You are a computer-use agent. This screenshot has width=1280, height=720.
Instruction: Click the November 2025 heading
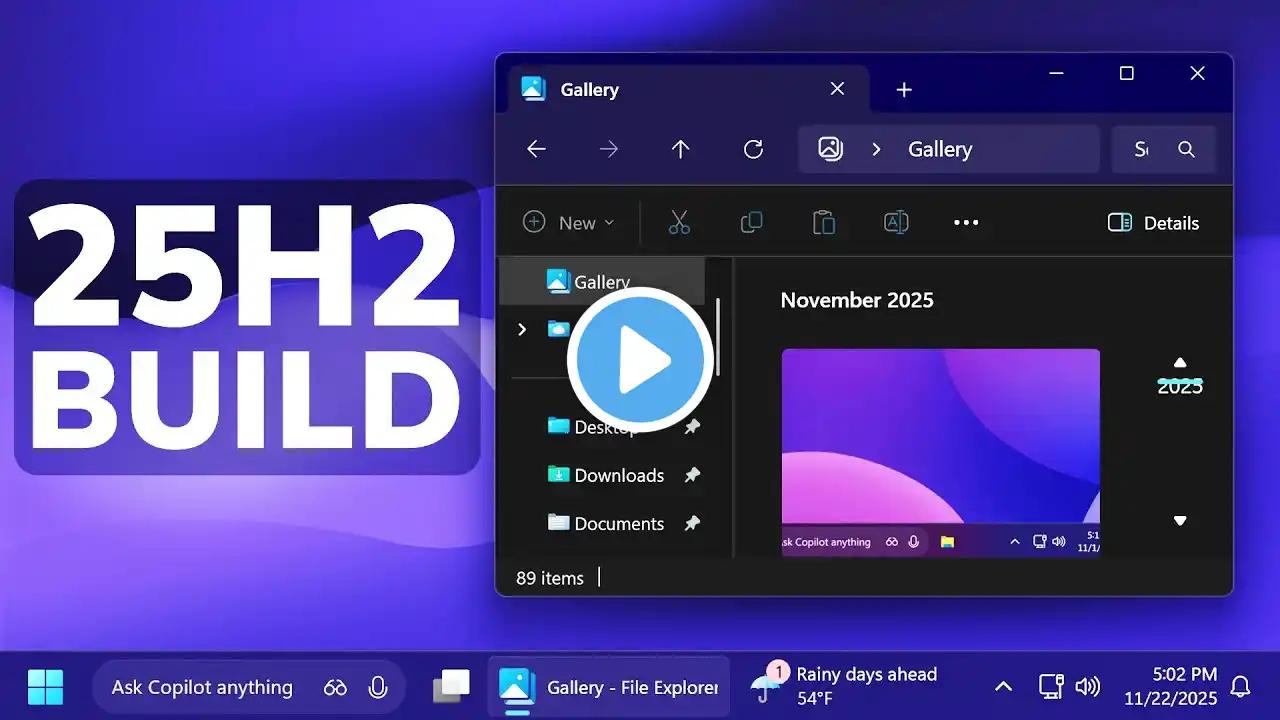pos(857,300)
